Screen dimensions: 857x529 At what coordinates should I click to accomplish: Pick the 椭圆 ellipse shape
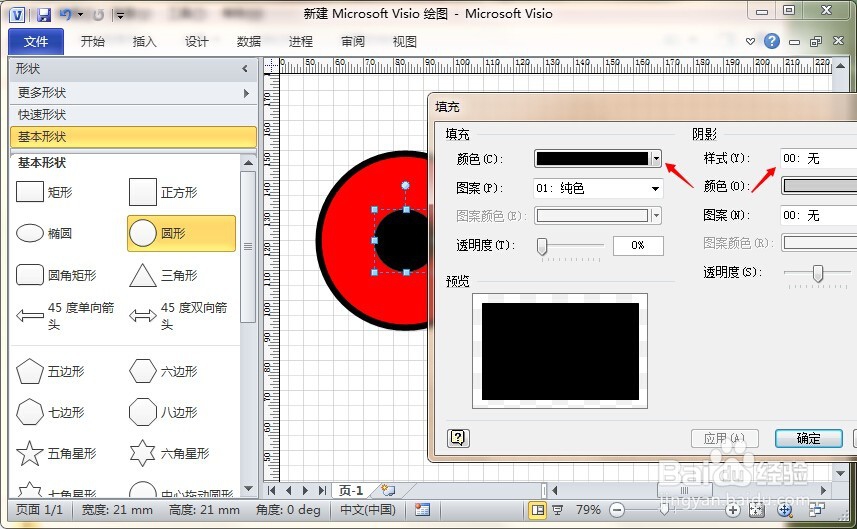(44, 233)
